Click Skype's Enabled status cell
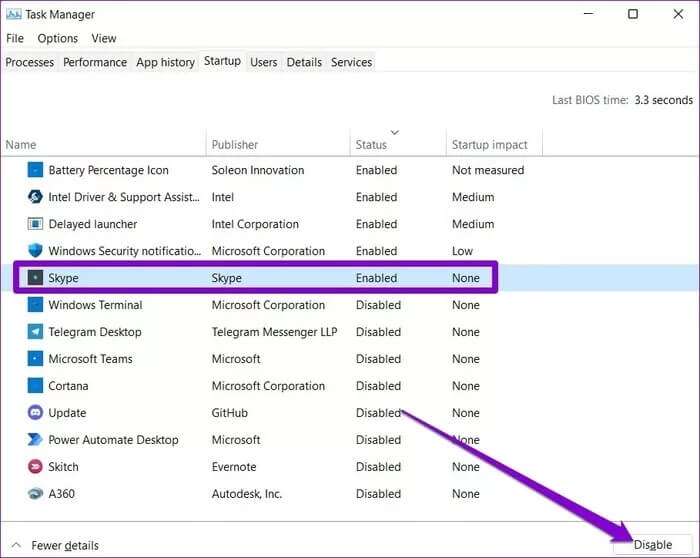The height and width of the screenshot is (558, 700). pyautogui.click(x=376, y=278)
